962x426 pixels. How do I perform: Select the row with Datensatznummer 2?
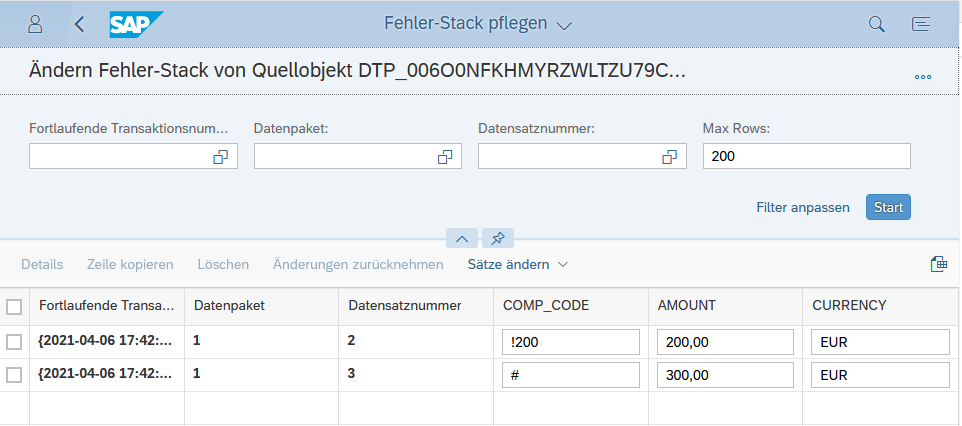(14, 342)
